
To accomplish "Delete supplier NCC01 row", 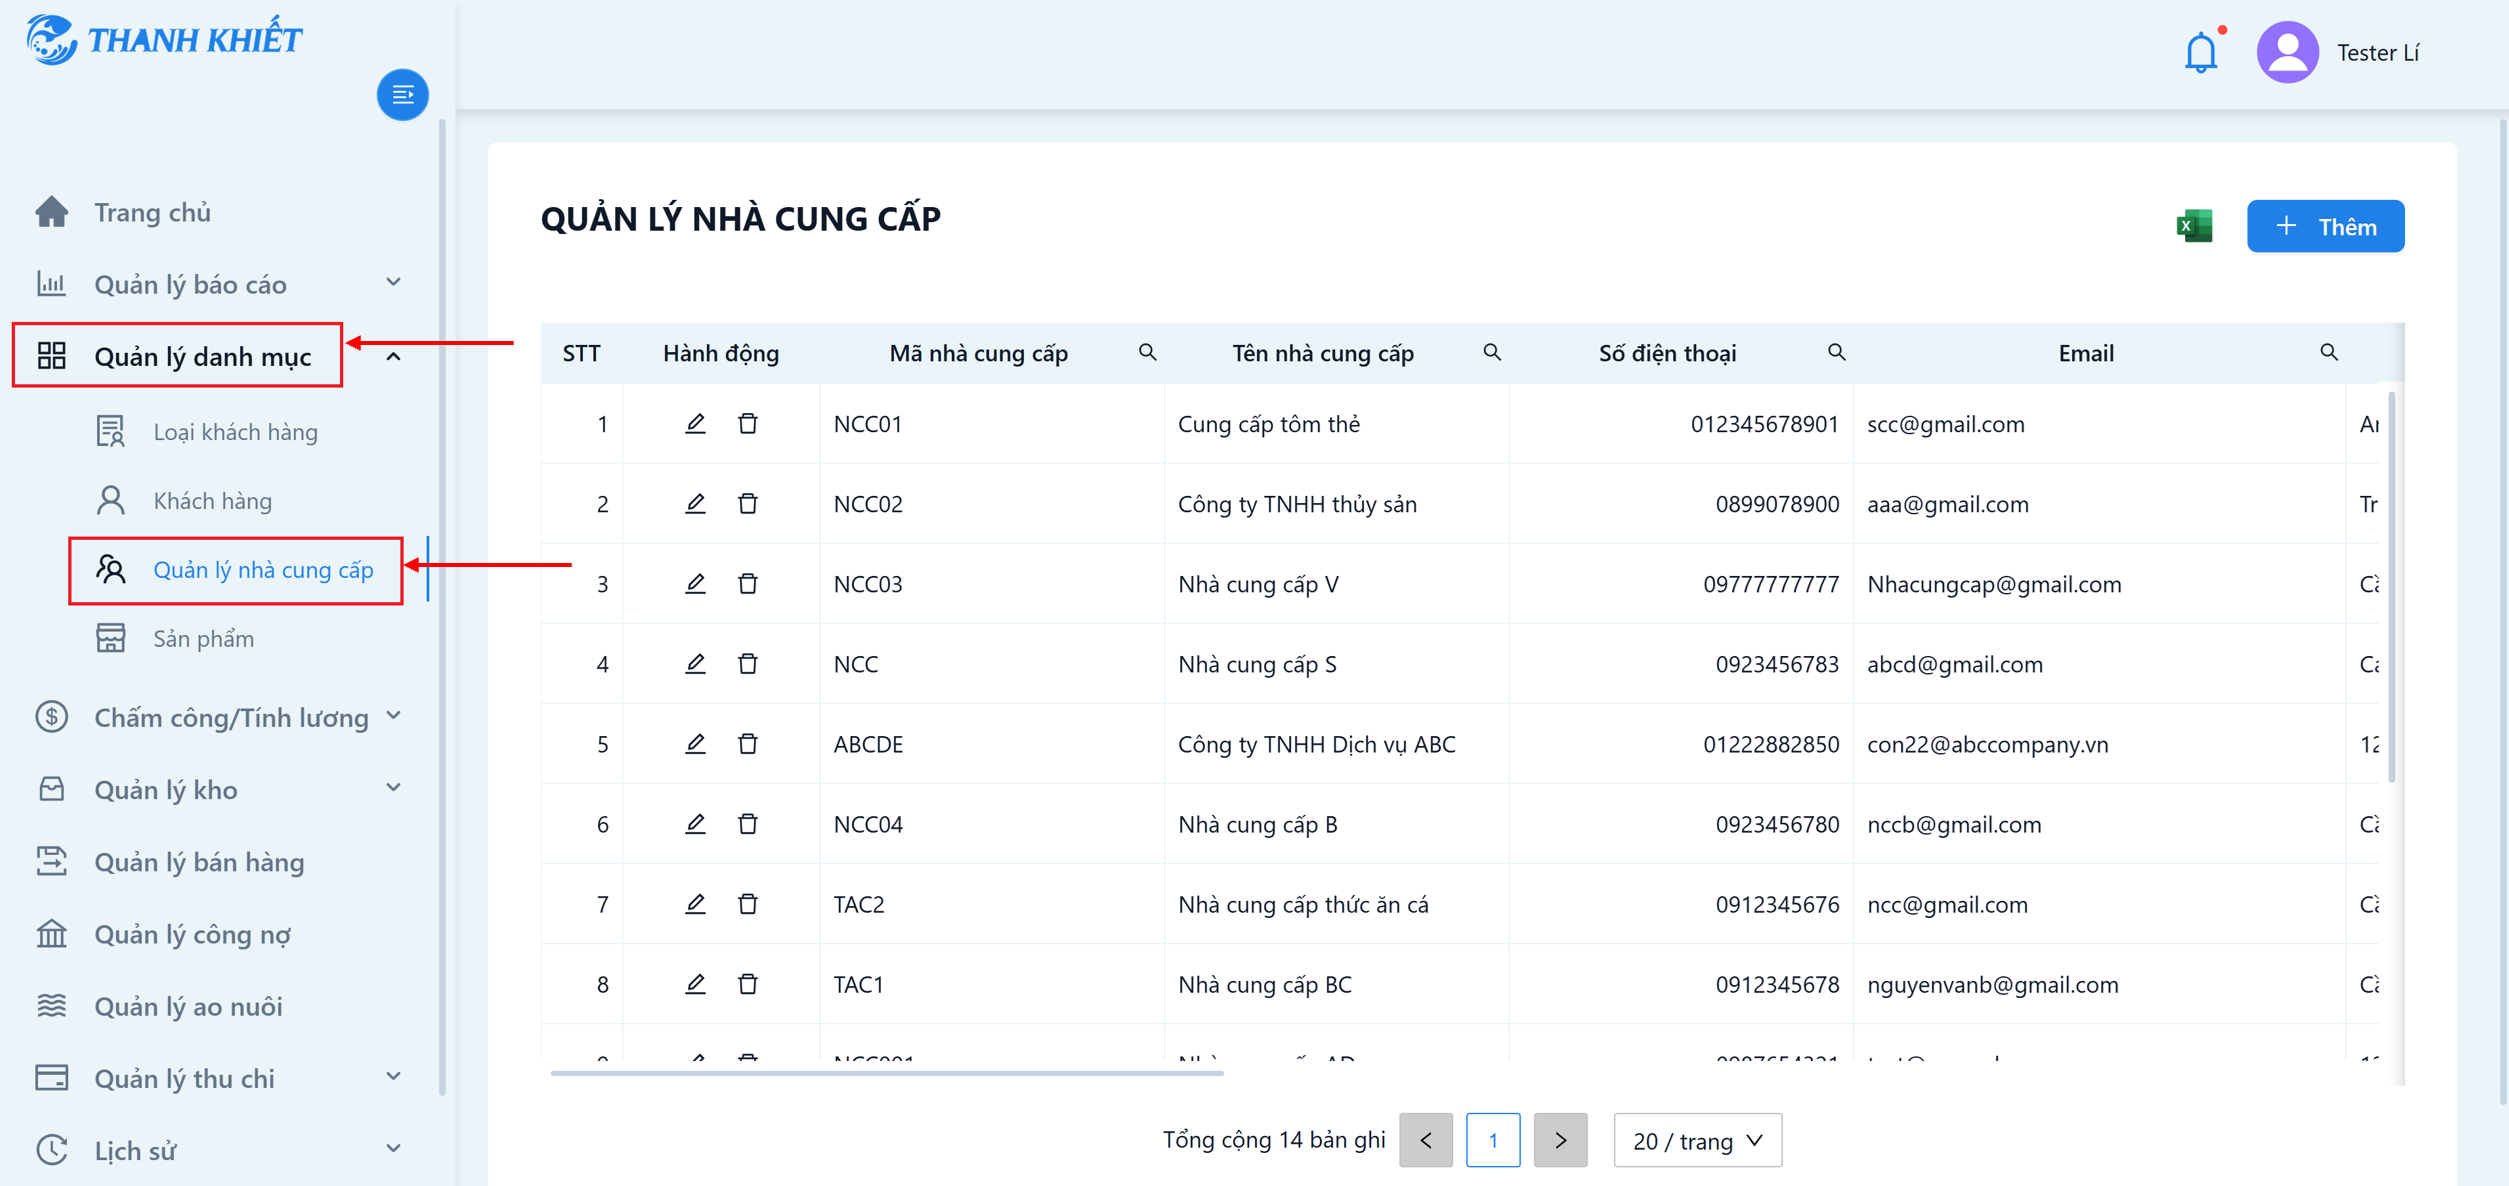I will coord(747,423).
